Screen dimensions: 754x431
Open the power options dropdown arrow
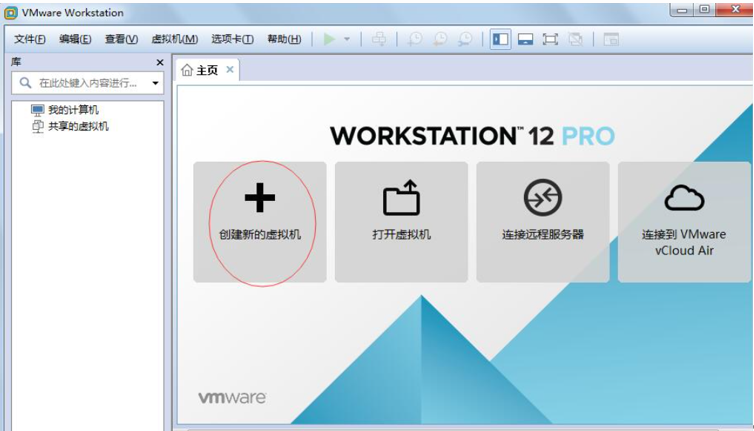(x=347, y=39)
